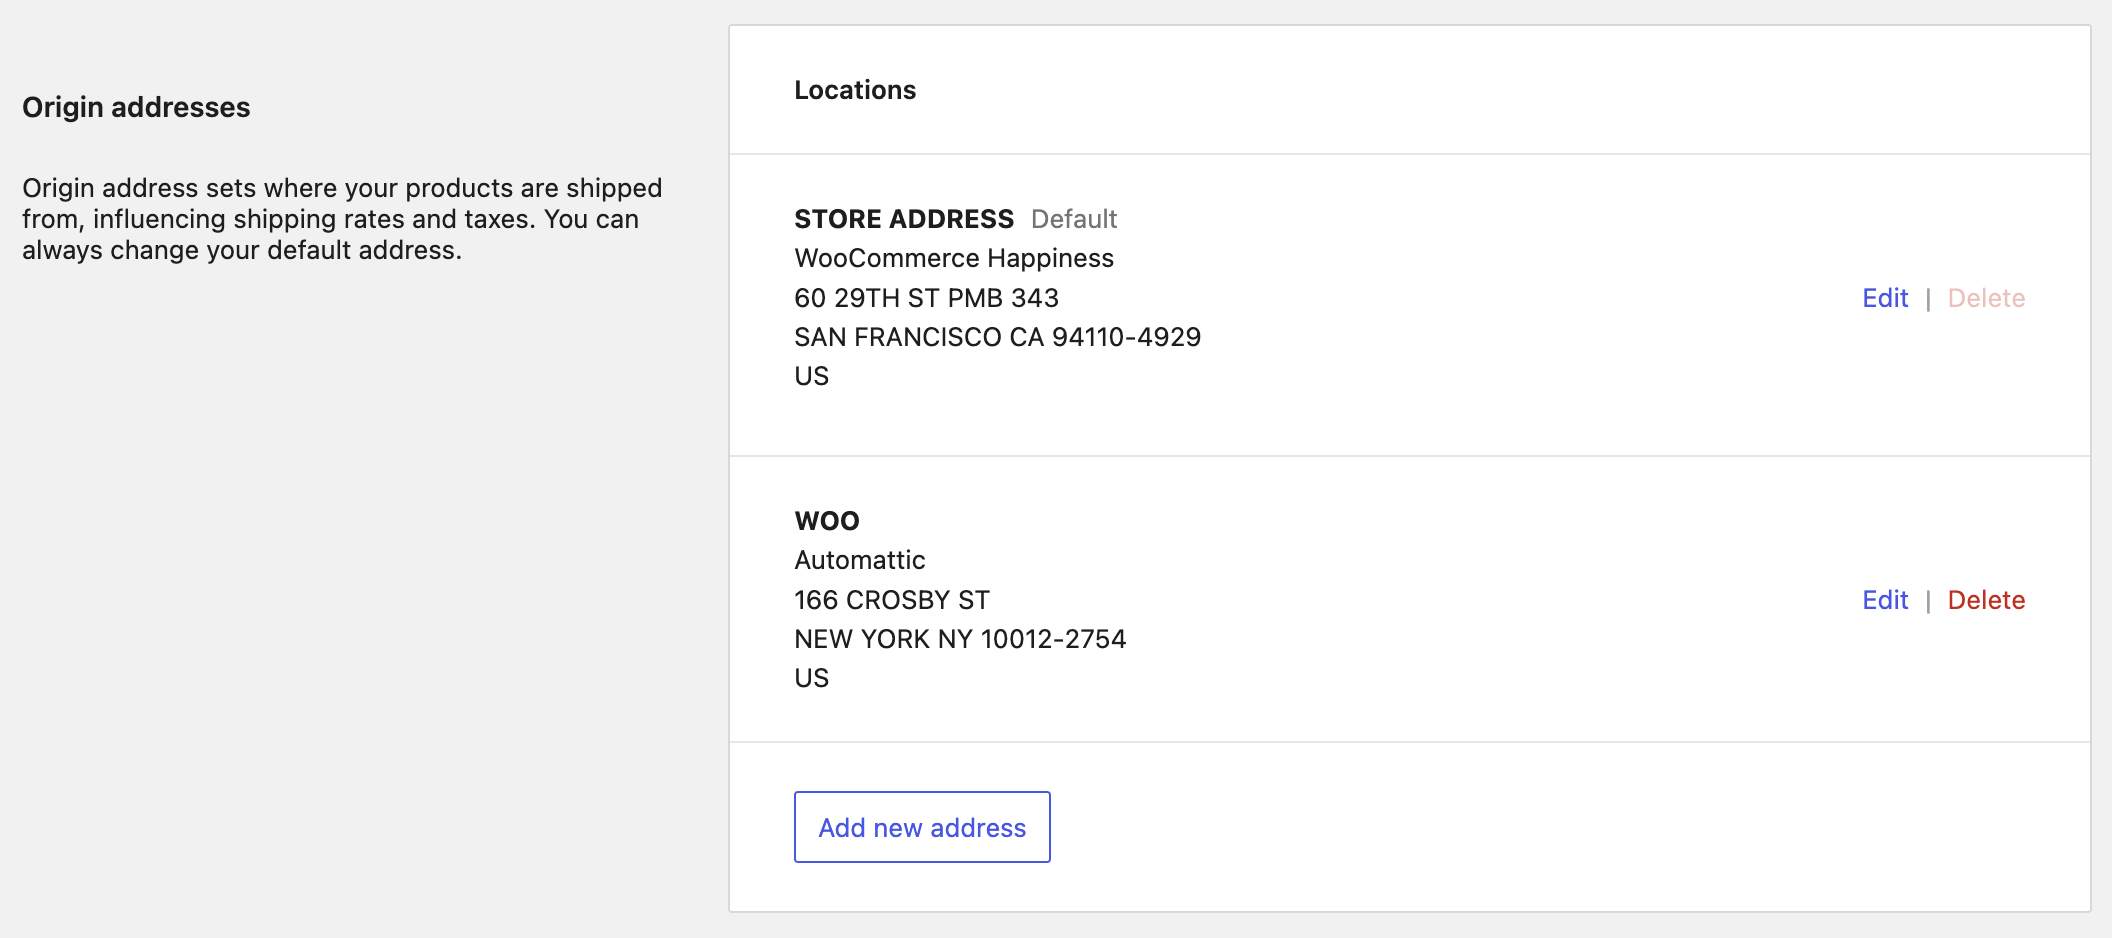Select the street line 166 CROSBY ST

coord(891,600)
